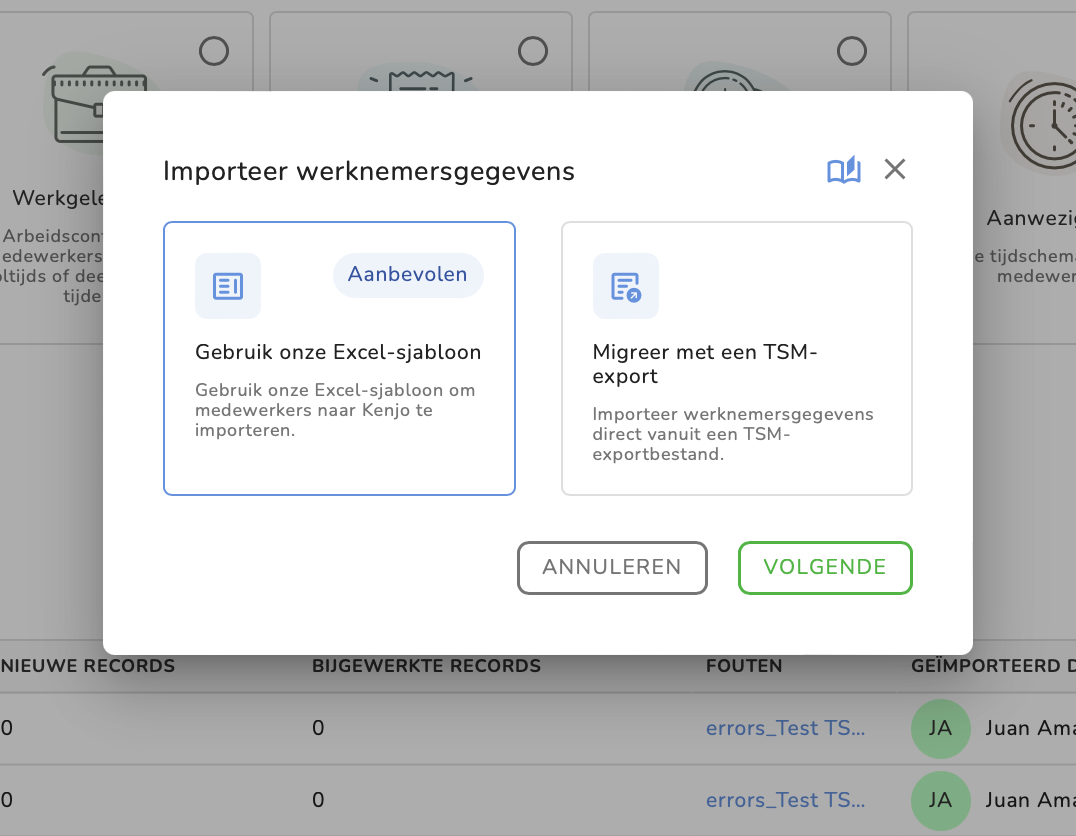Select the 'Migreer met een TSM-export' card
This screenshot has height=836, width=1076.
click(x=737, y=358)
